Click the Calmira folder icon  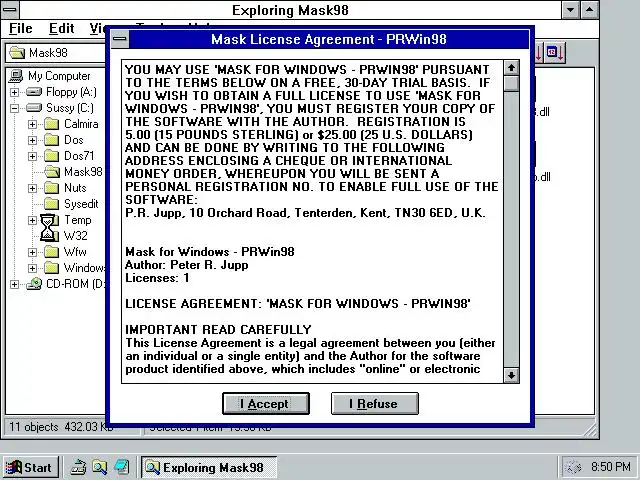(x=51, y=124)
